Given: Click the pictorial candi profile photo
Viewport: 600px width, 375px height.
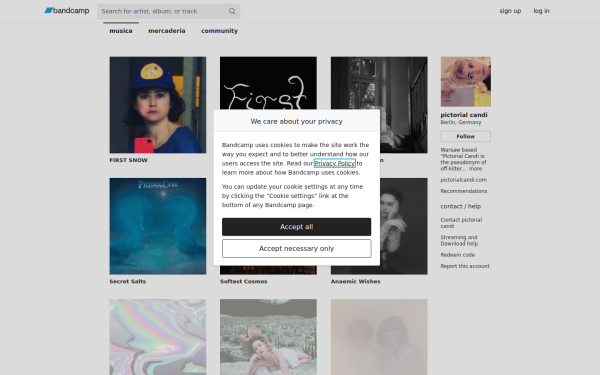Looking at the screenshot, I should click(466, 82).
